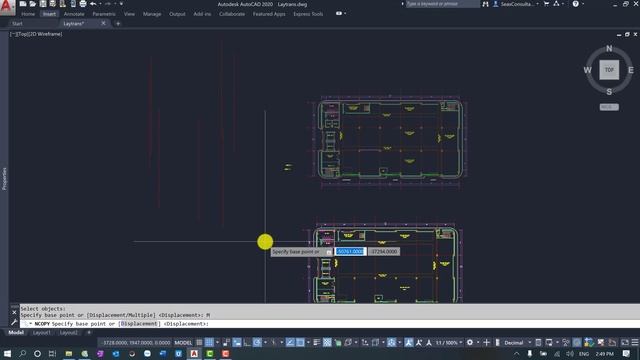Click the command line customize wrench icon
The image size is (640, 360).
tap(14, 322)
